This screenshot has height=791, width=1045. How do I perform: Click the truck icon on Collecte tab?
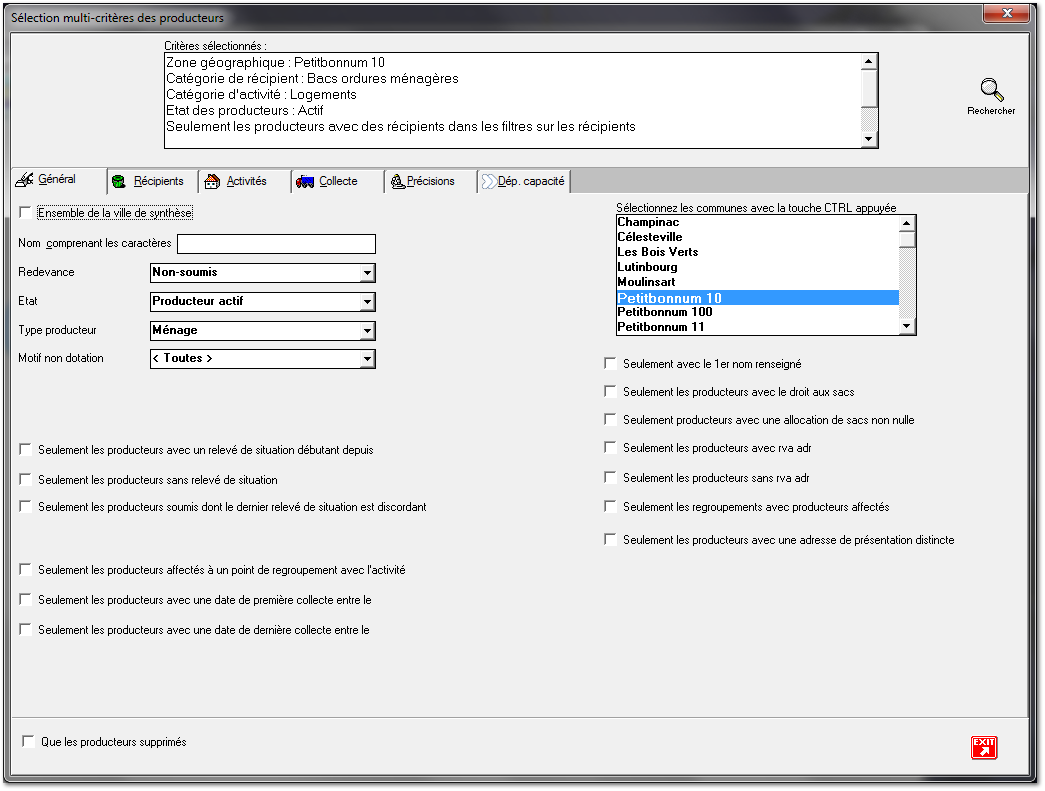click(x=305, y=182)
